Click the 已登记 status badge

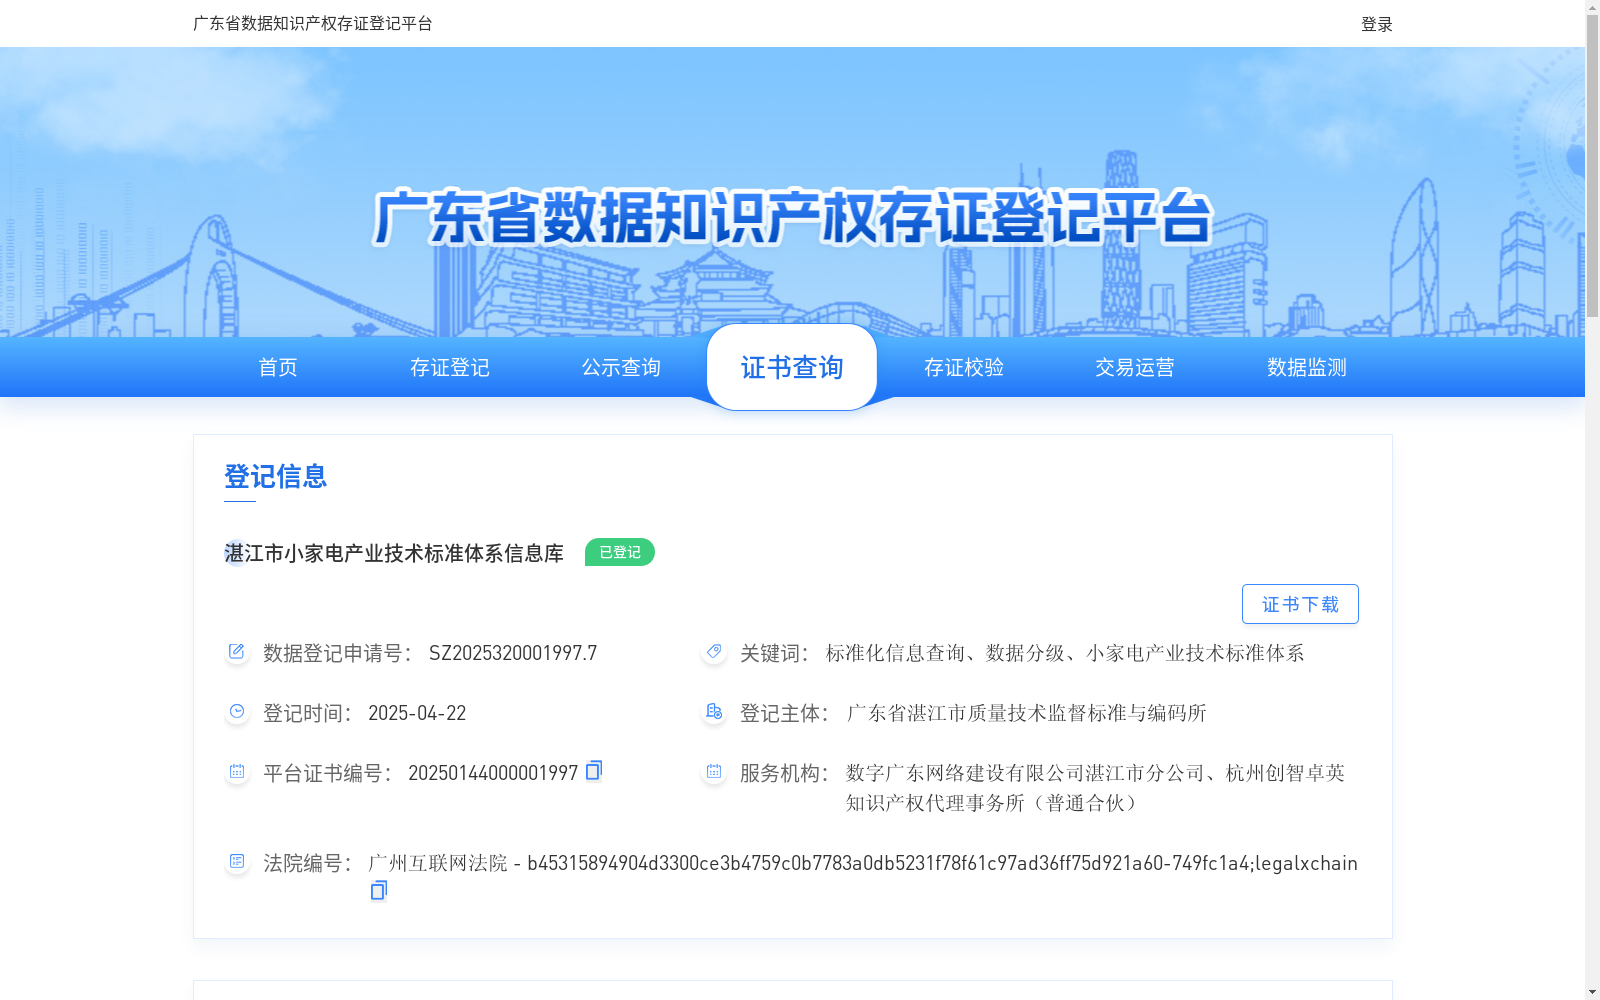(x=620, y=552)
